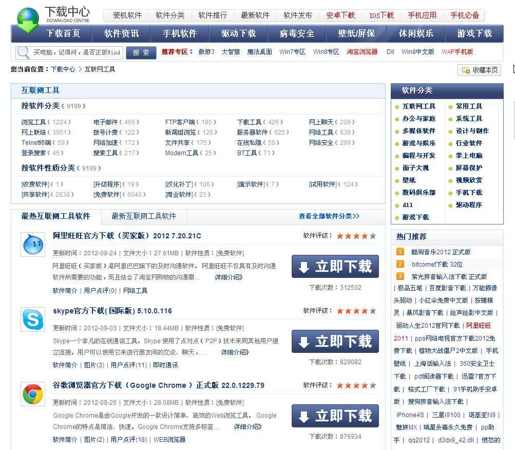
Task: Open the 阿里旺旺 blue app icon
Action: (x=33, y=245)
